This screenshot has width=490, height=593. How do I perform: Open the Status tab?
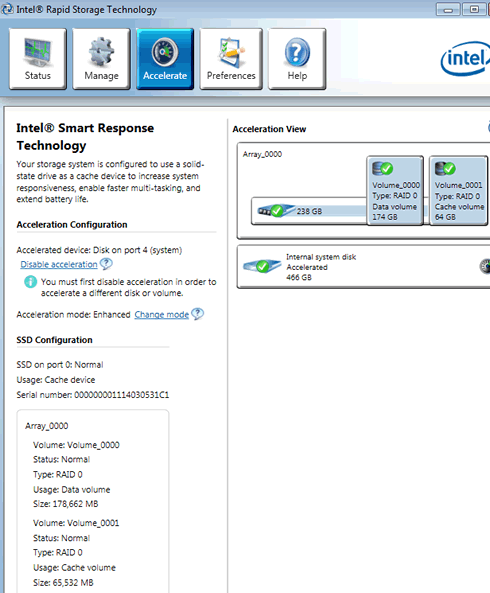pyautogui.click(x=37, y=59)
